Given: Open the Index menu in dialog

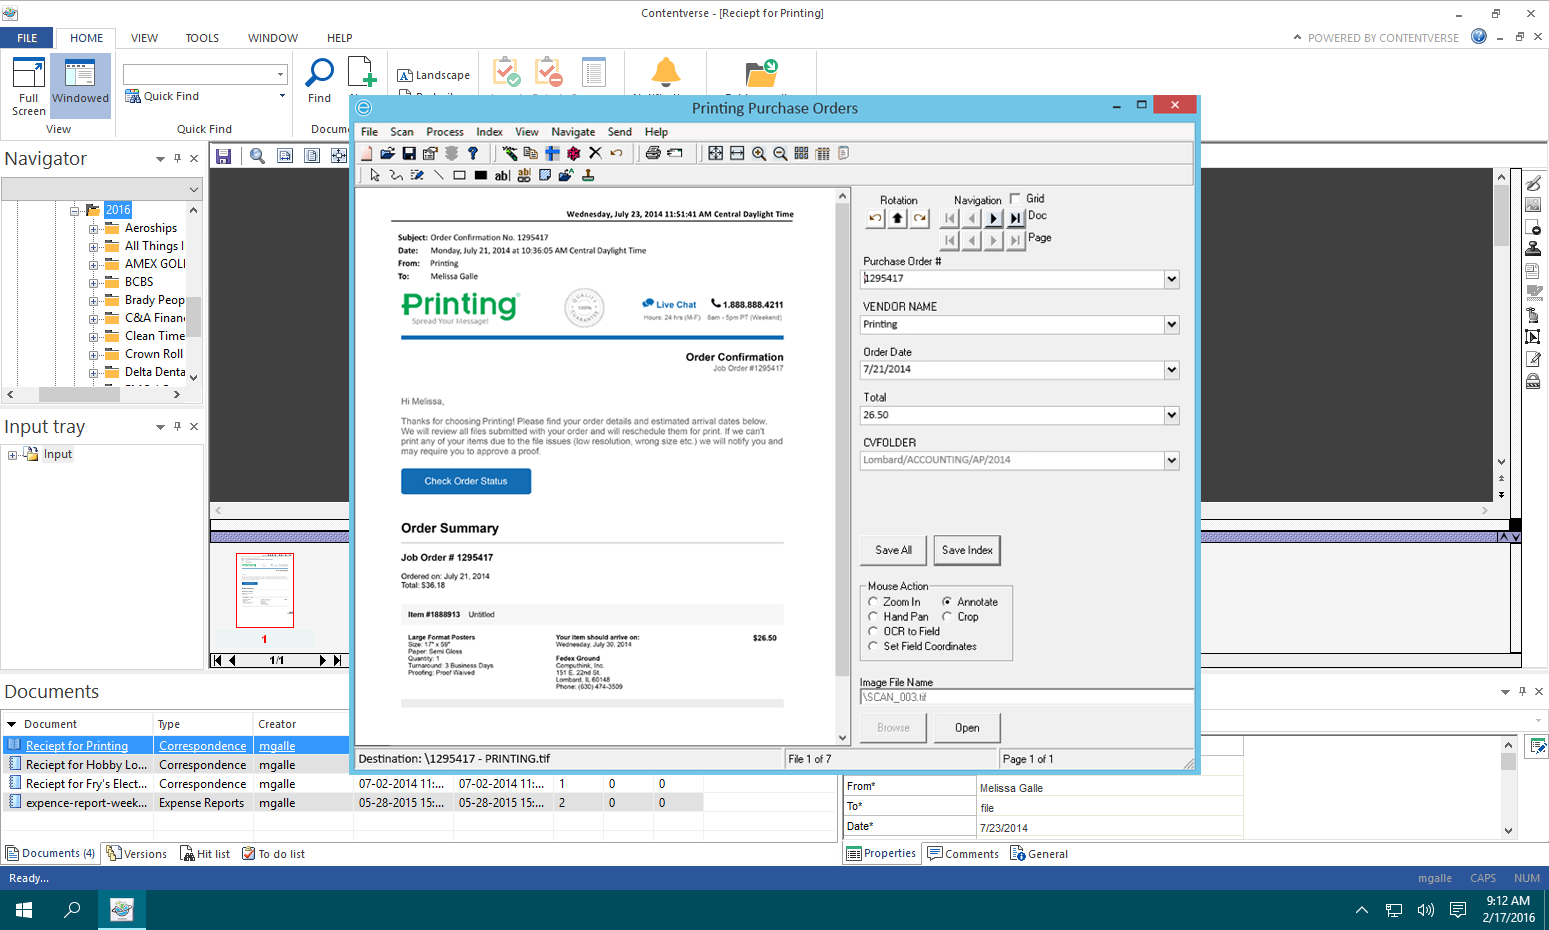Looking at the screenshot, I should [x=489, y=132].
